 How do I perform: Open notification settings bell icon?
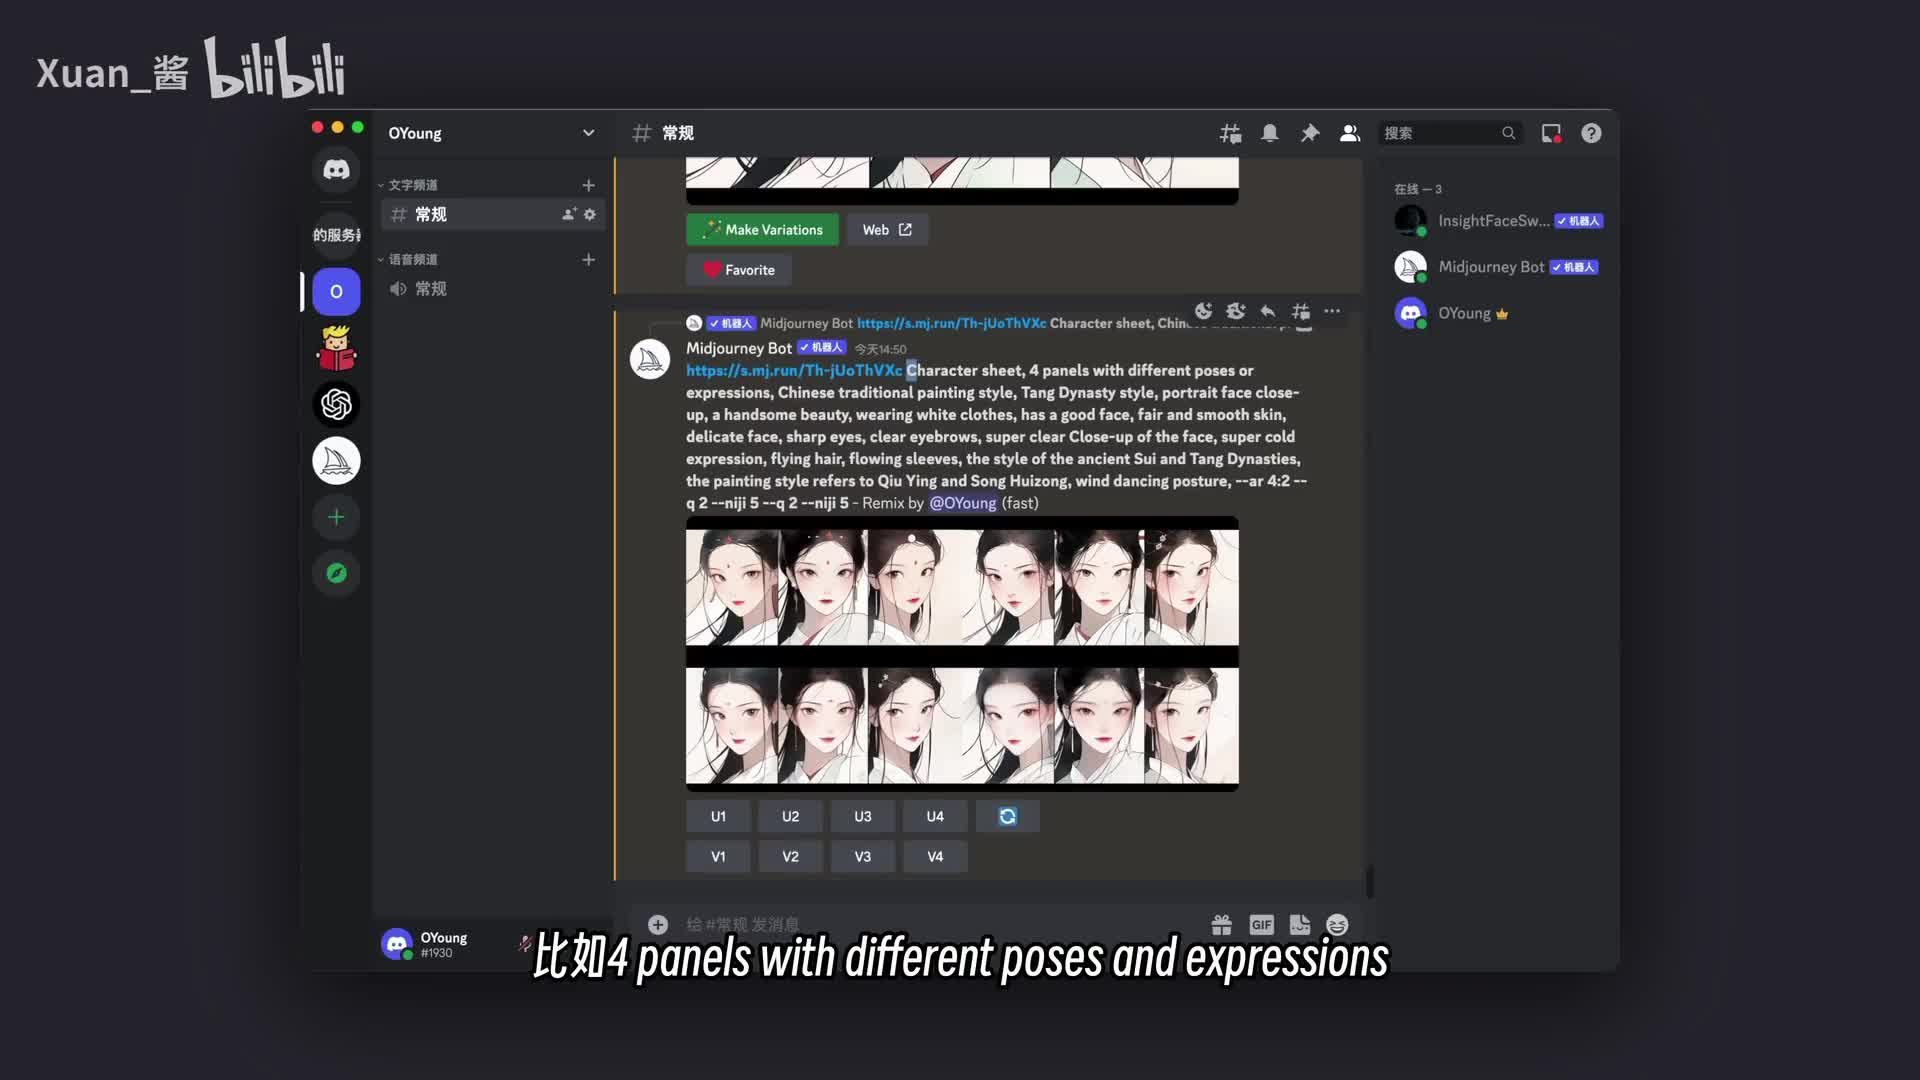point(1270,133)
